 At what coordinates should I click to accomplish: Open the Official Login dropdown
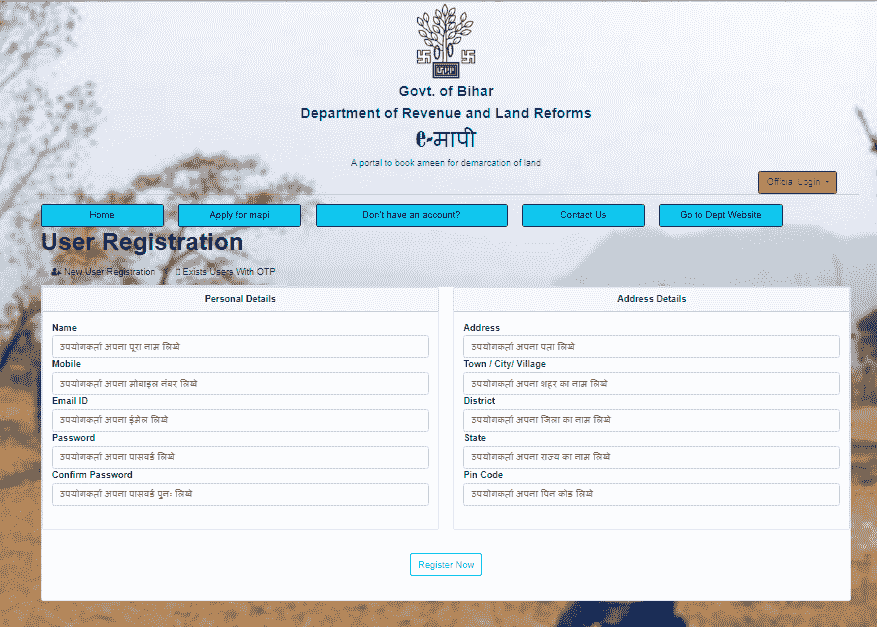point(797,182)
